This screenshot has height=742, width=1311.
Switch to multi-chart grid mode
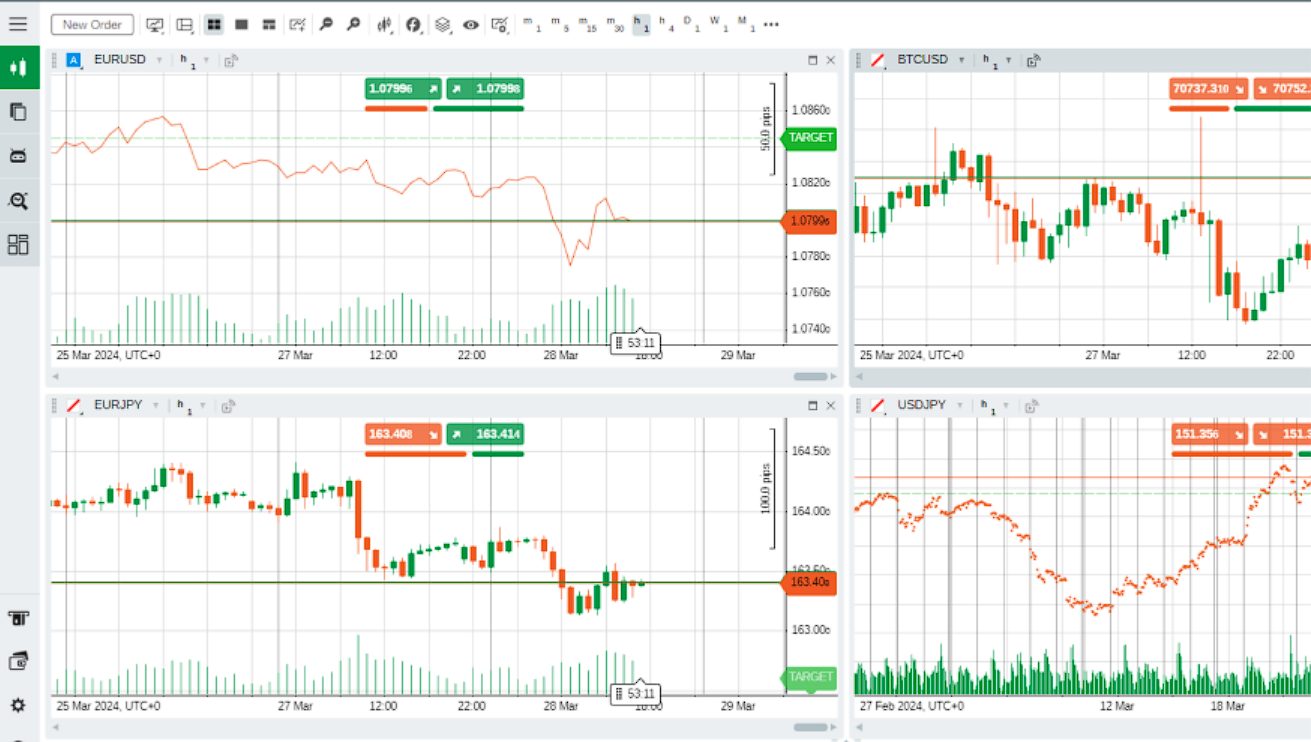click(x=214, y=25)
